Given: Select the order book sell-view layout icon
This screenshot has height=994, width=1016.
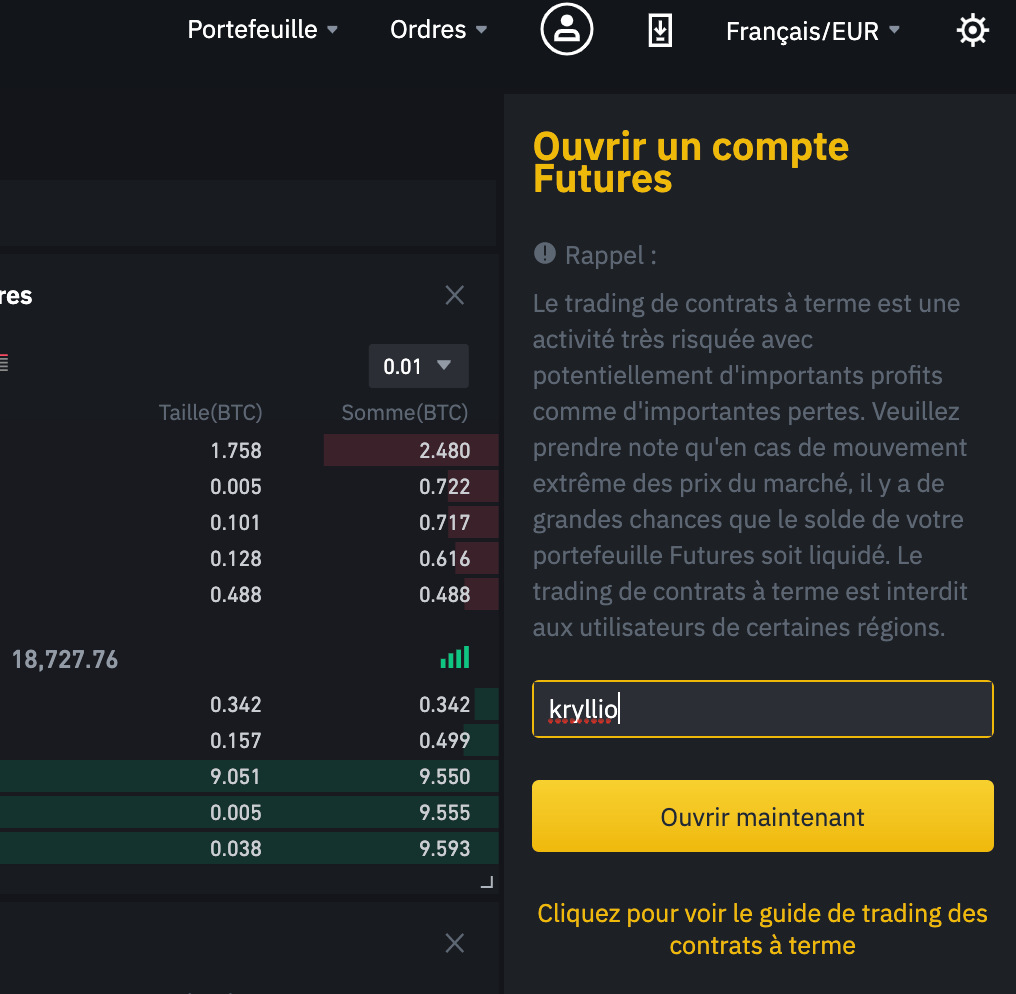Looking at the screenshot, I should 3,363.
